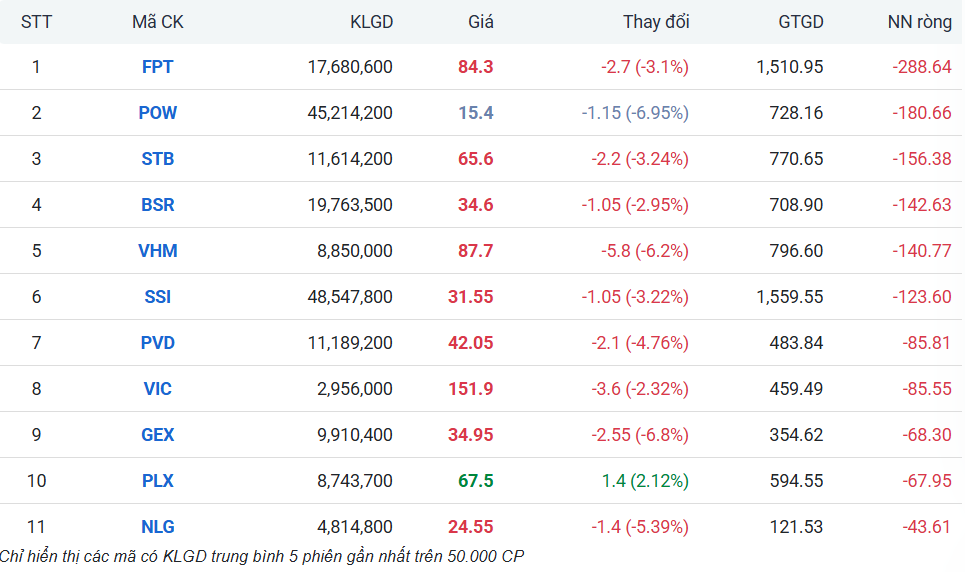Click the Mã CK column header
The image size is (965, 572).
[158, 22]
